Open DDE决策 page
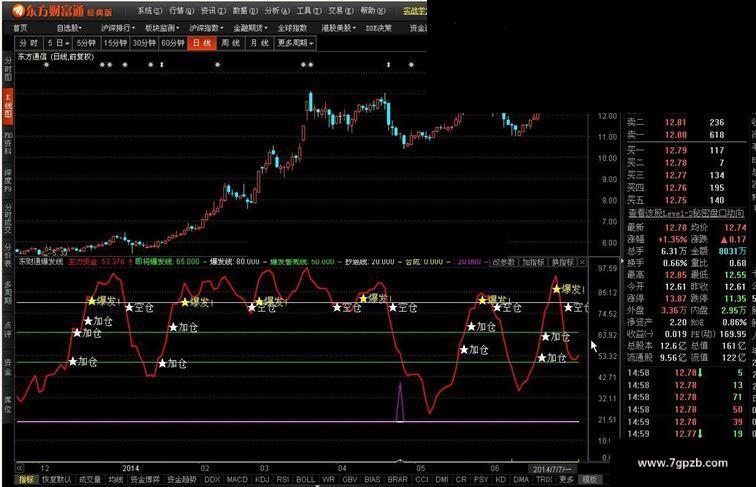The height and width of the screenshot is (487, 756). pyautogui.click(x=378, y=28)
